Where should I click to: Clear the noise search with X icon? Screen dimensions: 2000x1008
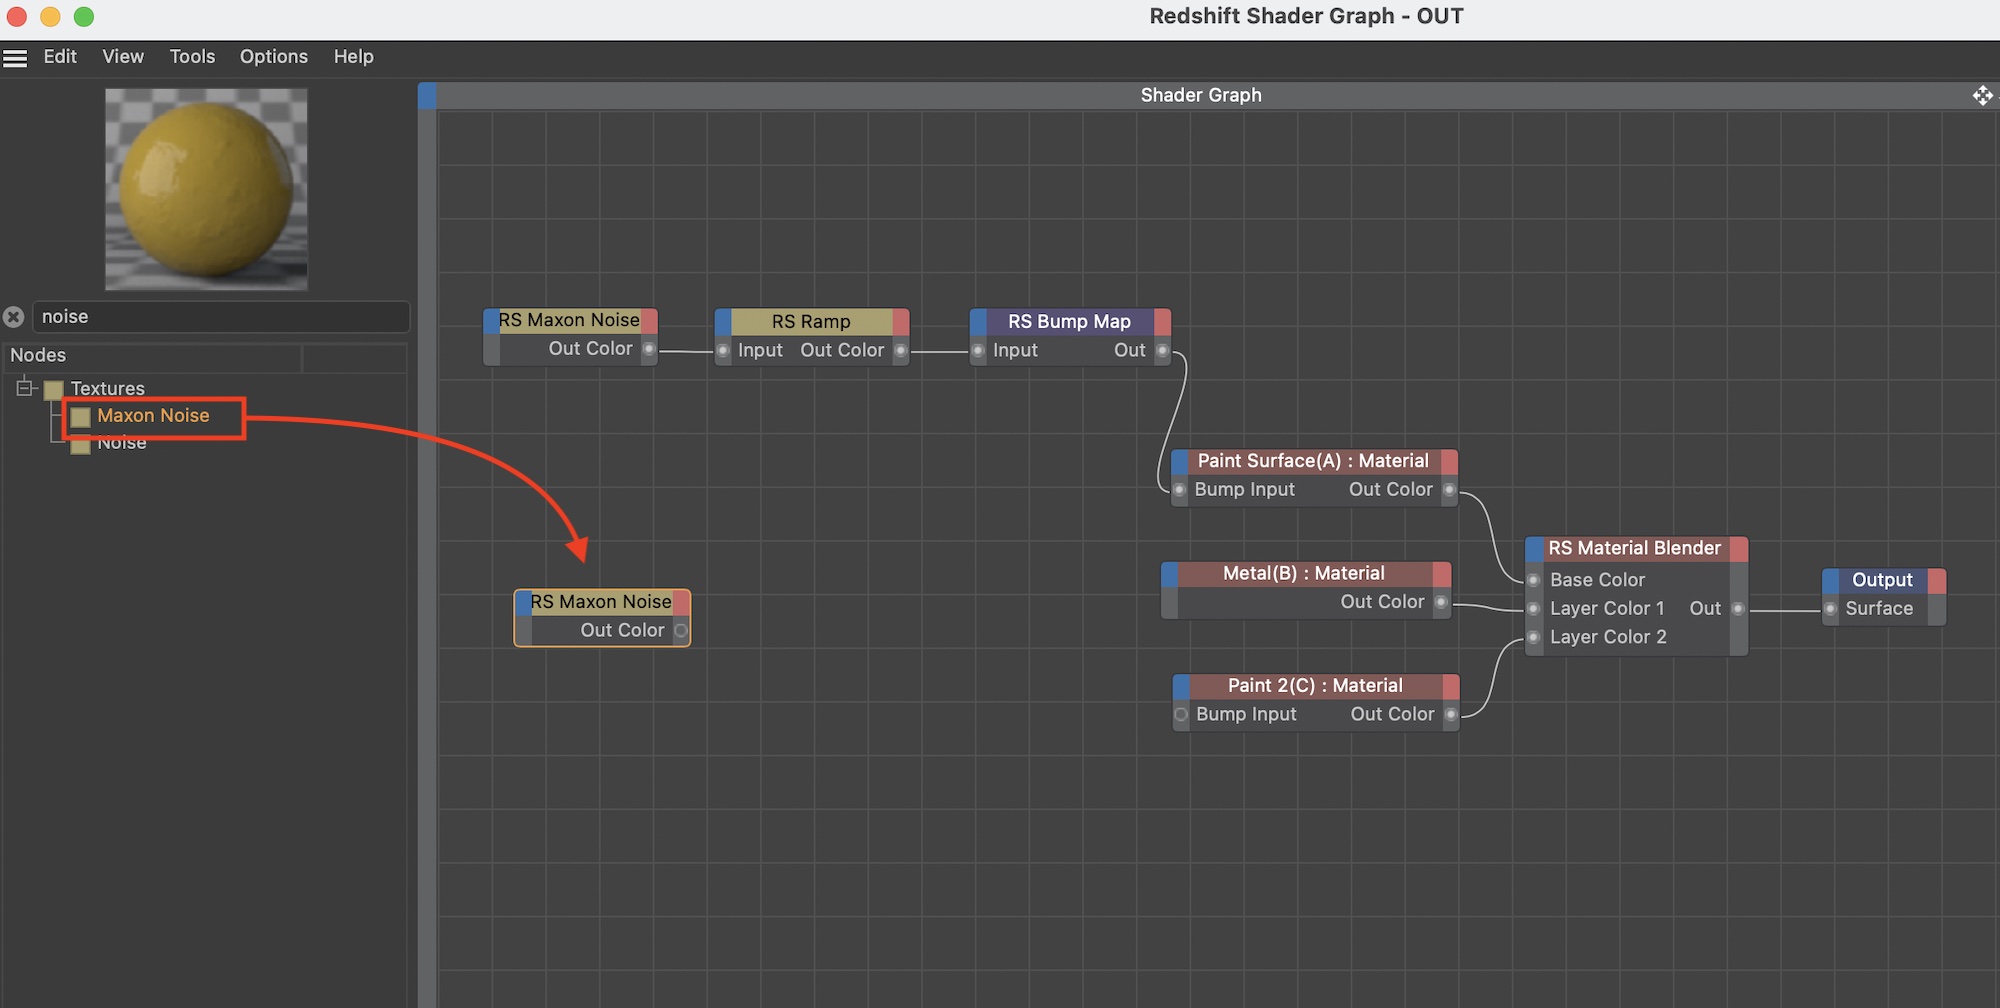(14, 317)
